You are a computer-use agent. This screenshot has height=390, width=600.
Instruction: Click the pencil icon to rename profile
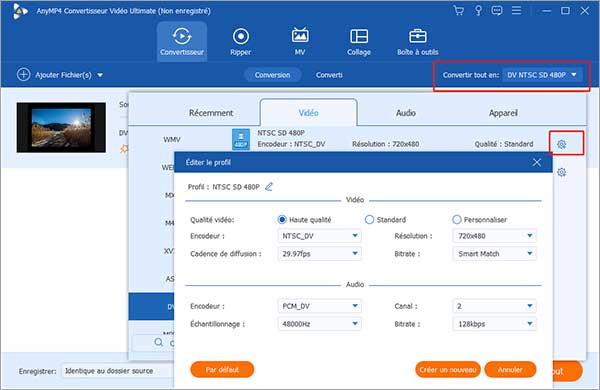[269, 187]
